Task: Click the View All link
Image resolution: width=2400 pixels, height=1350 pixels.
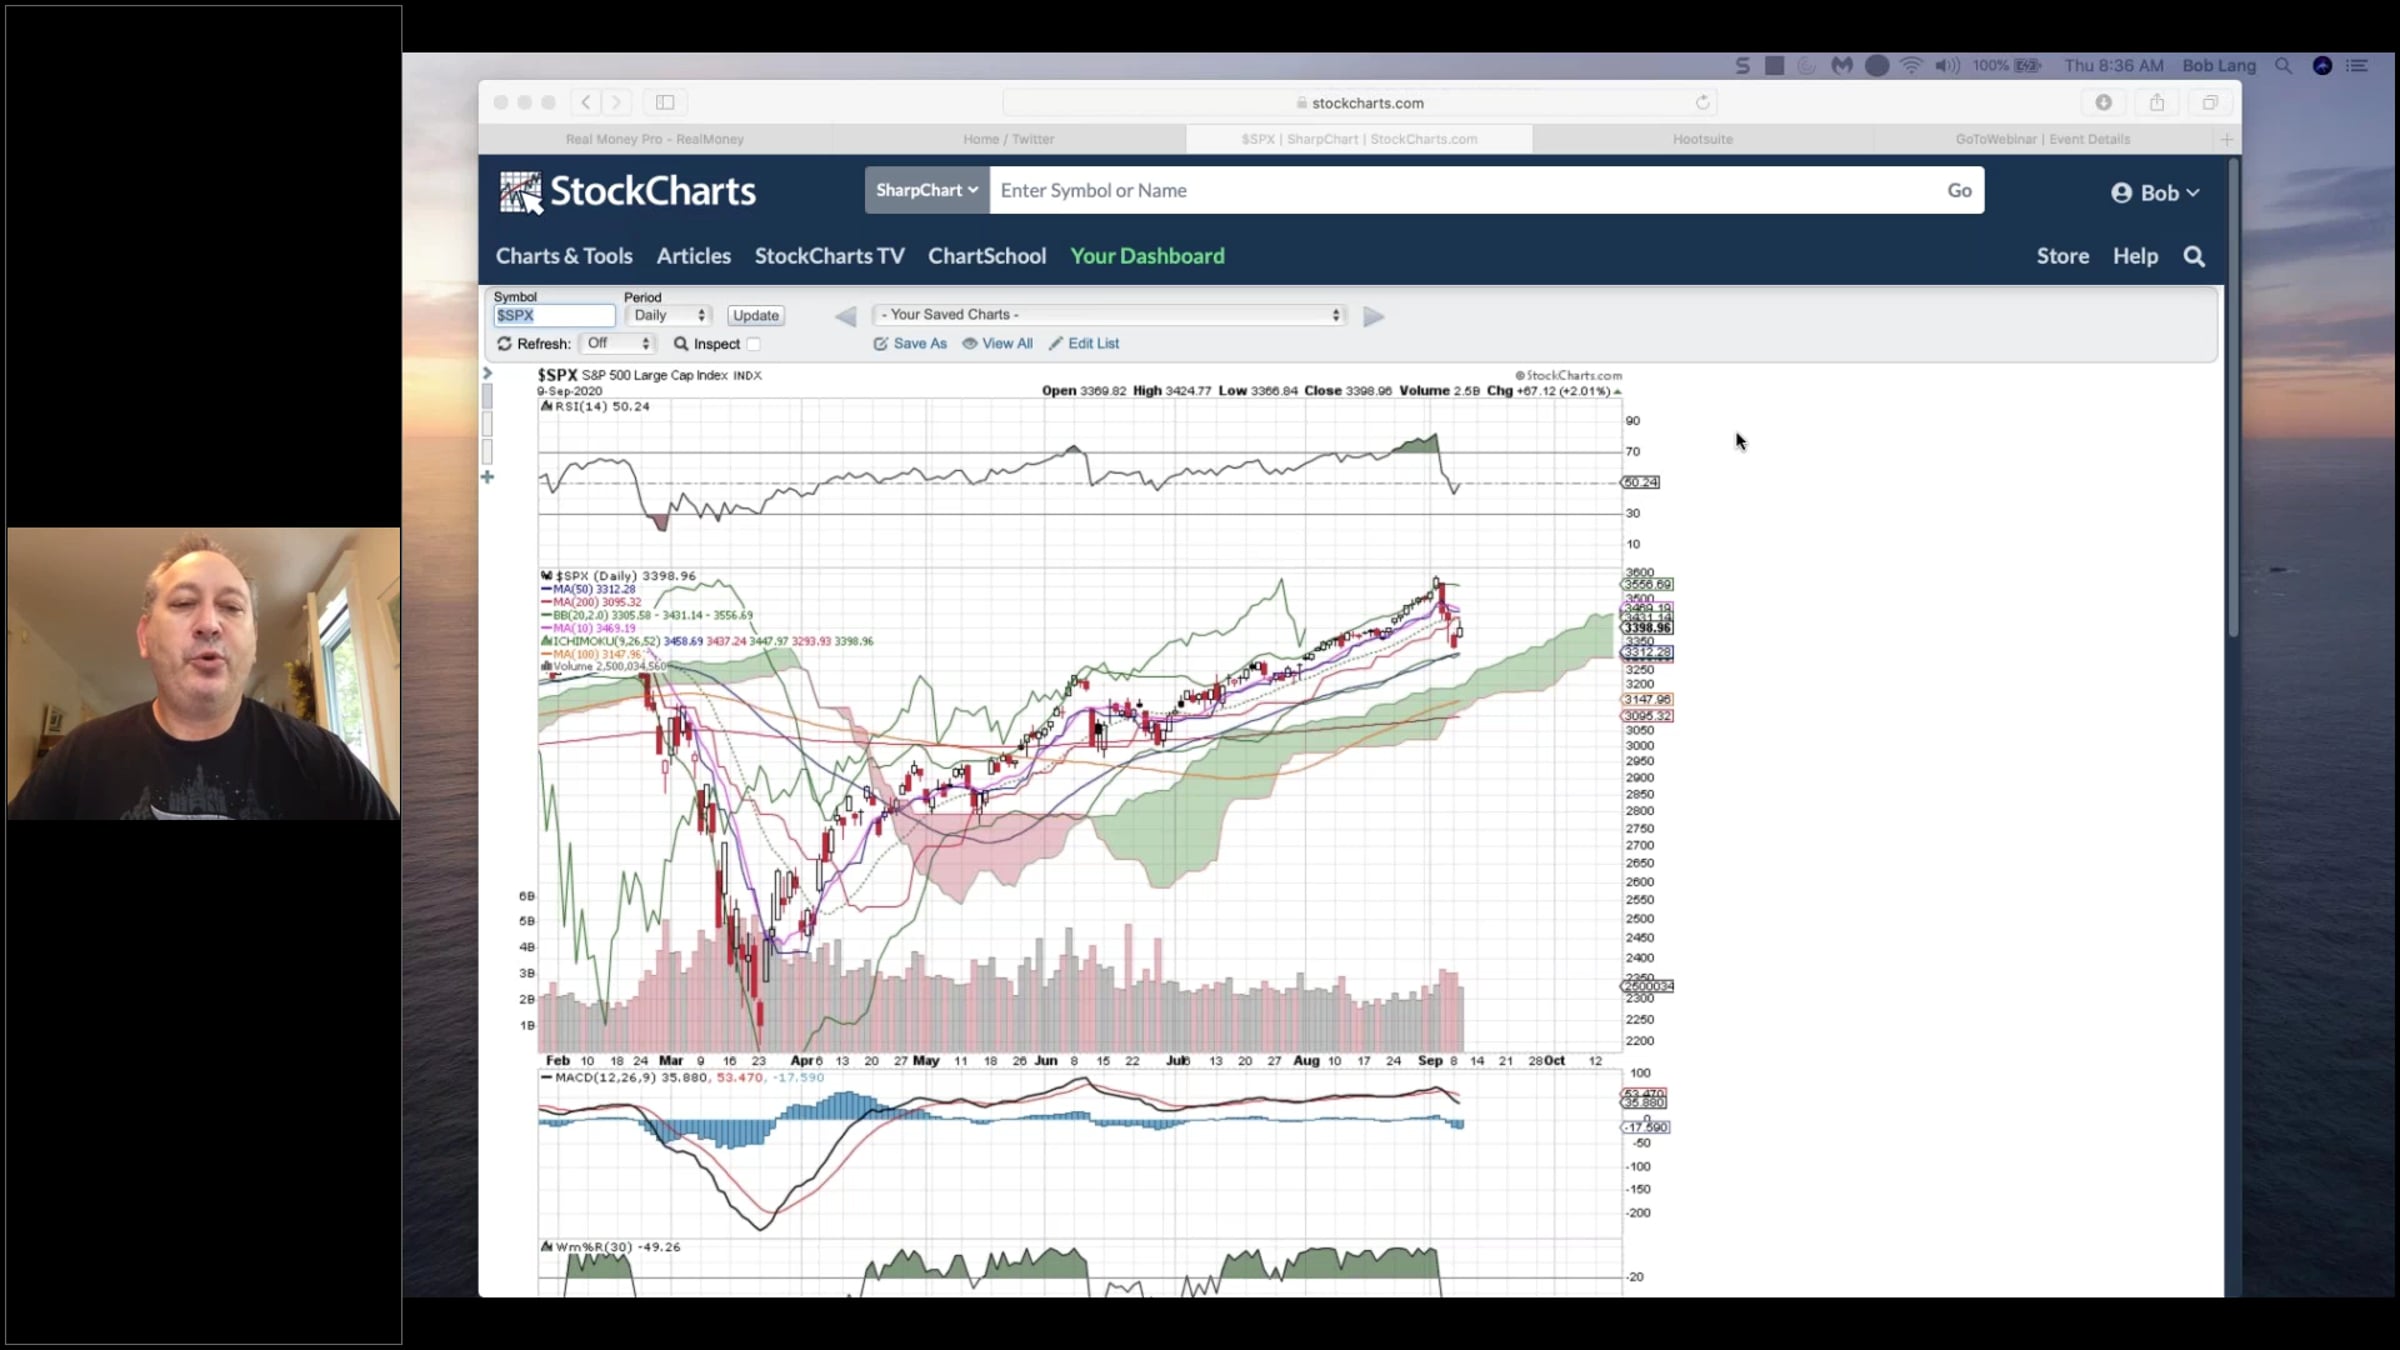Action: point(998,343)
